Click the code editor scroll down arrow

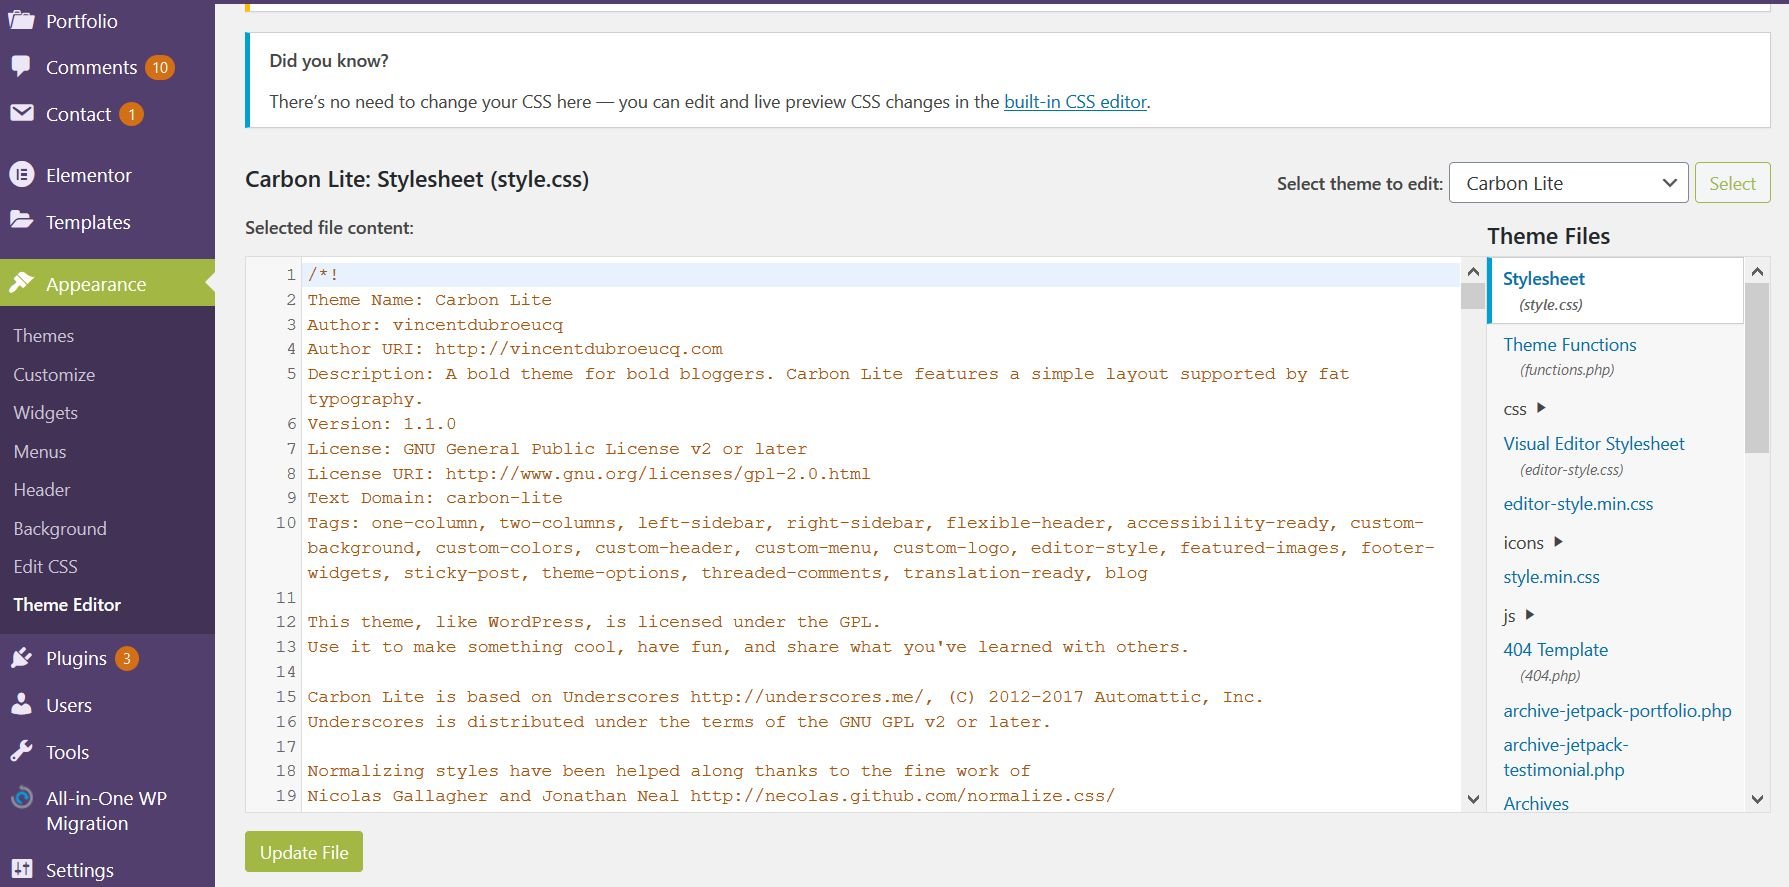point(1473,798)
